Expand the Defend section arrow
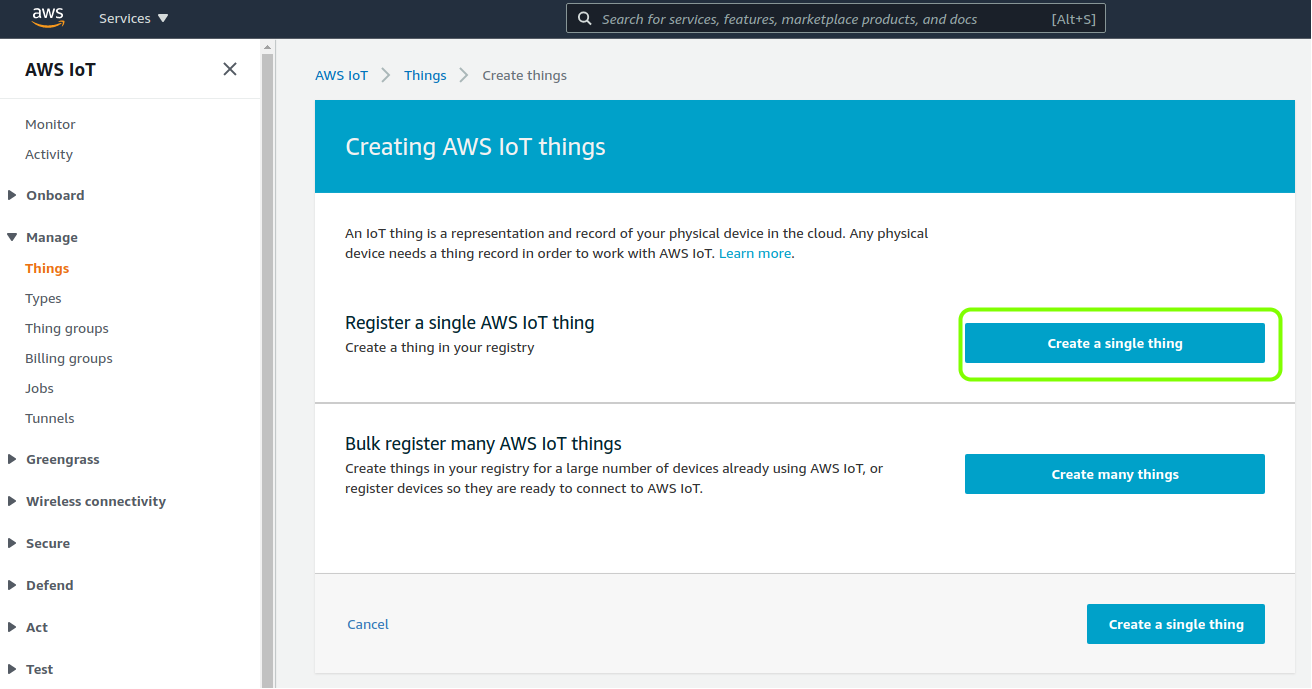The width and height of the screenshot is (1312, 689). click(12, 585)
